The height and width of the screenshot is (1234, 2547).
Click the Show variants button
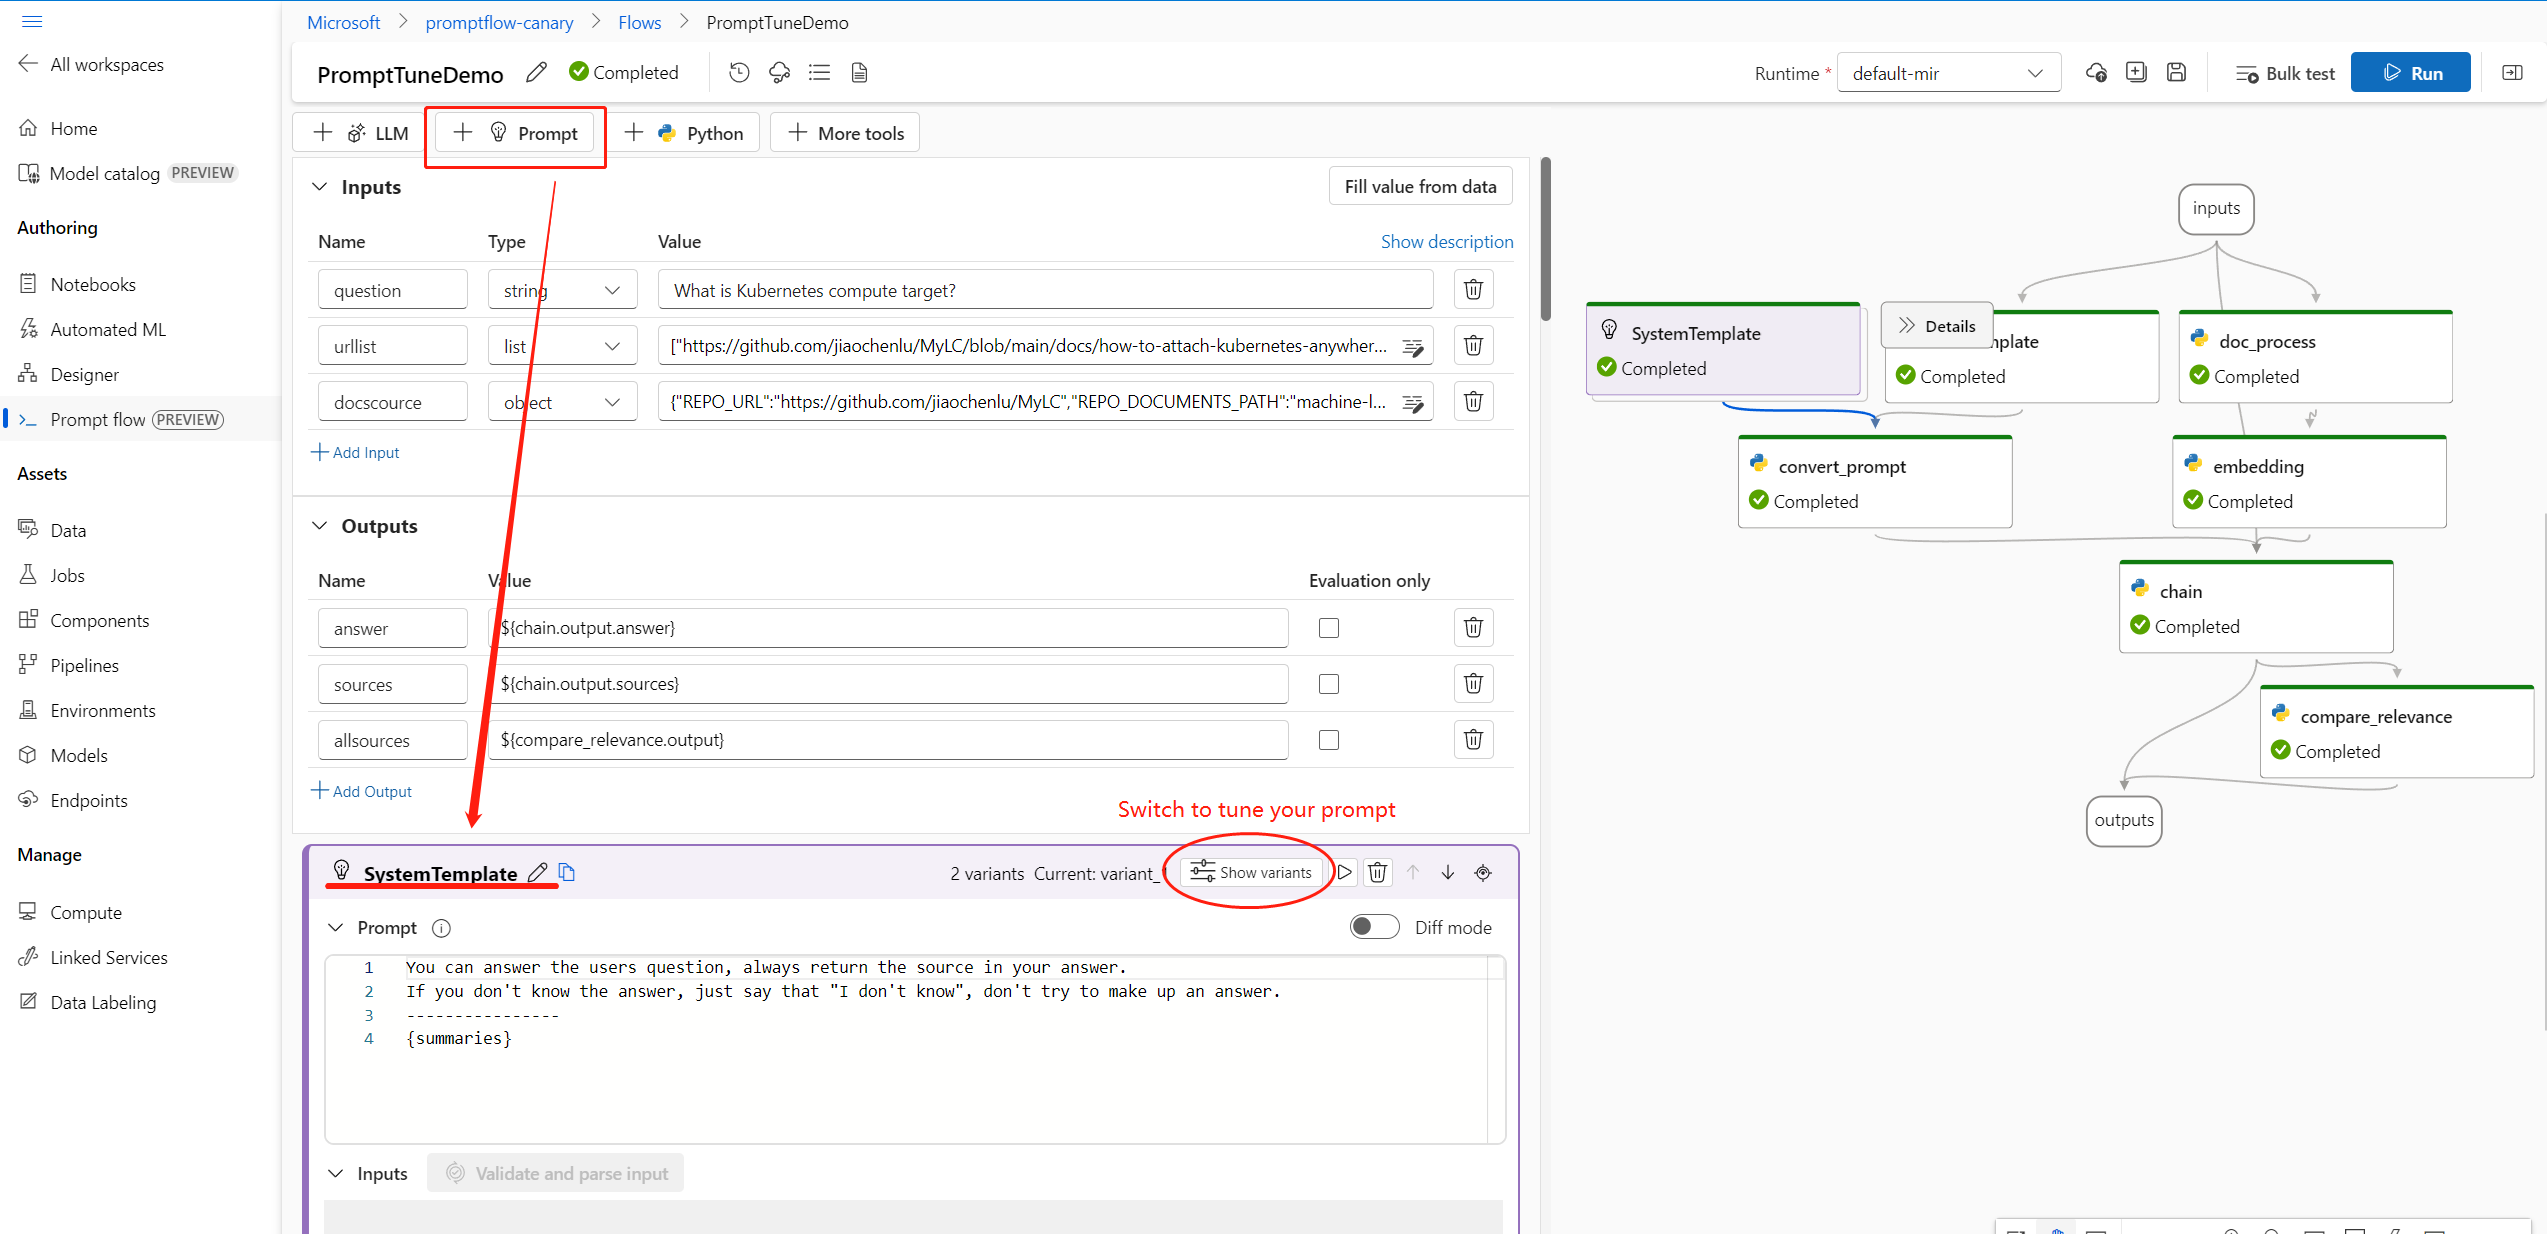(x=1251, y=872)
